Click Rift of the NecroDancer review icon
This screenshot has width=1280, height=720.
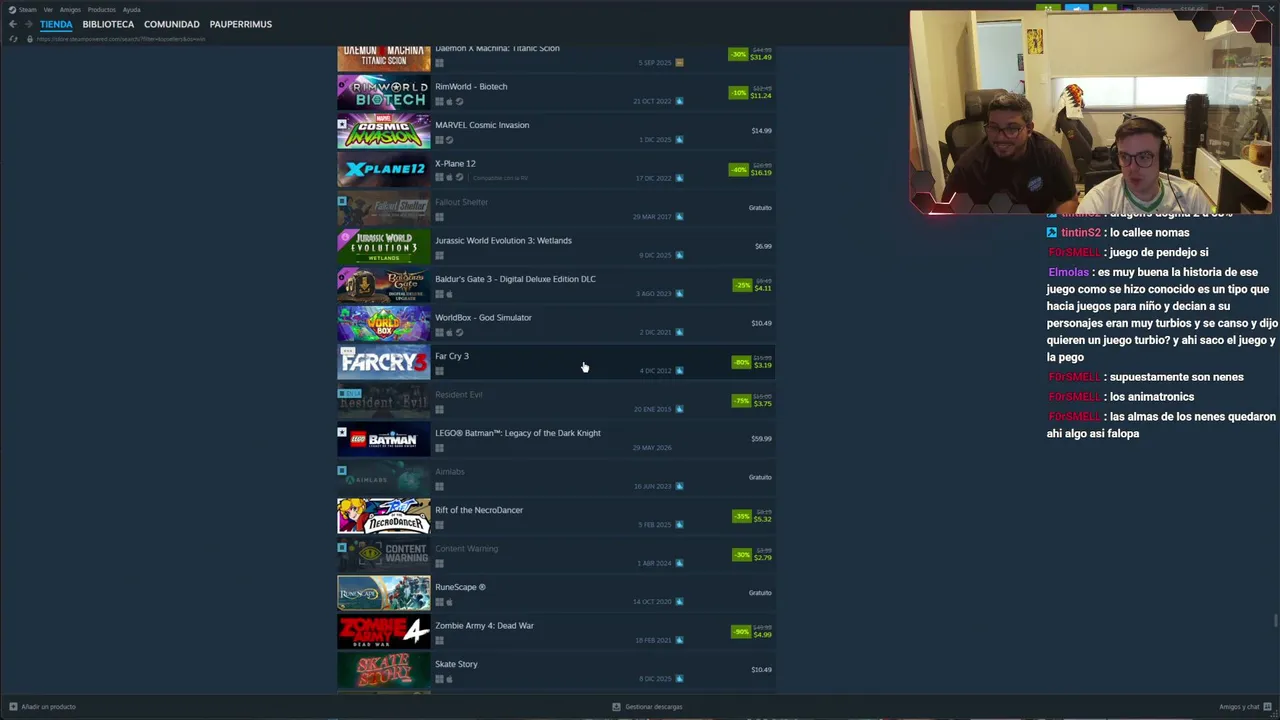[x=679, y=525]
